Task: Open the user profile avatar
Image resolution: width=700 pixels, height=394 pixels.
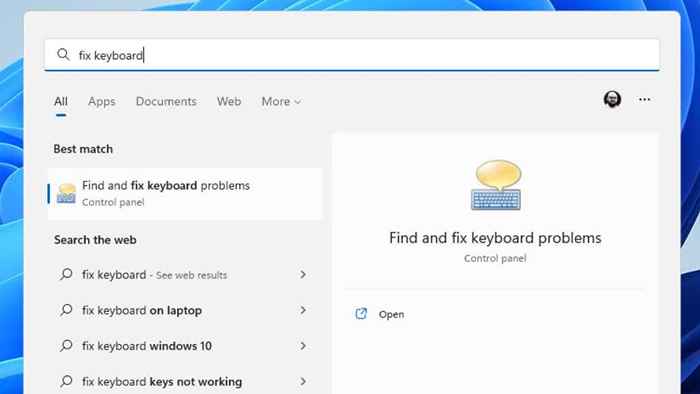Action: tap(612, 100)
